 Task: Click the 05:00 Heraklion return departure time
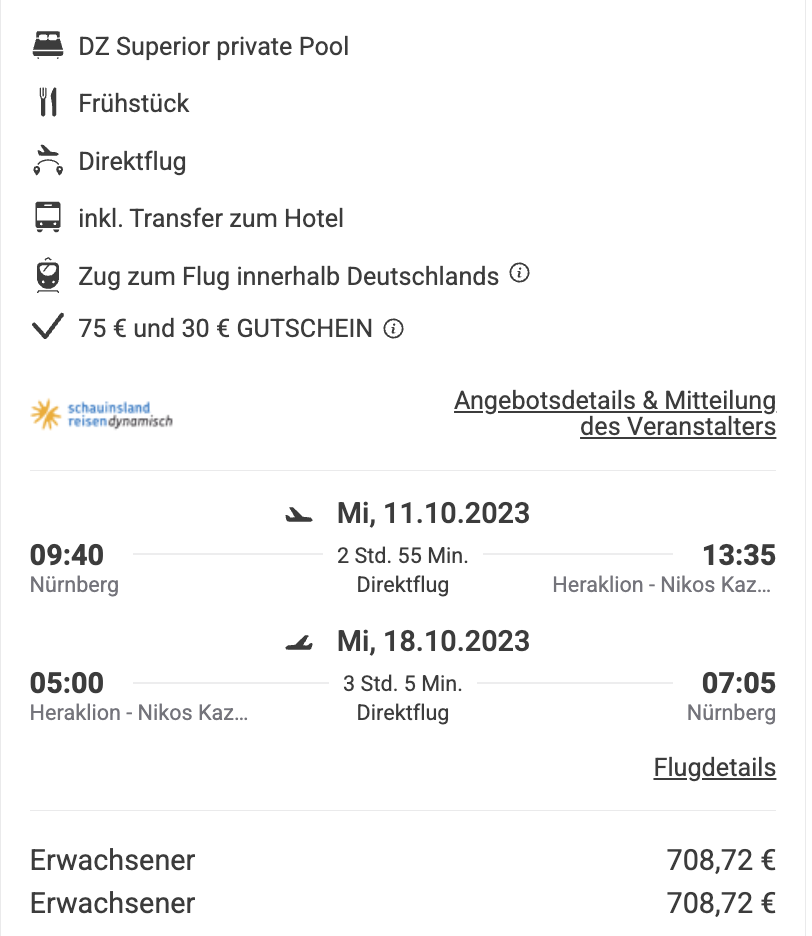pos(67,683)
